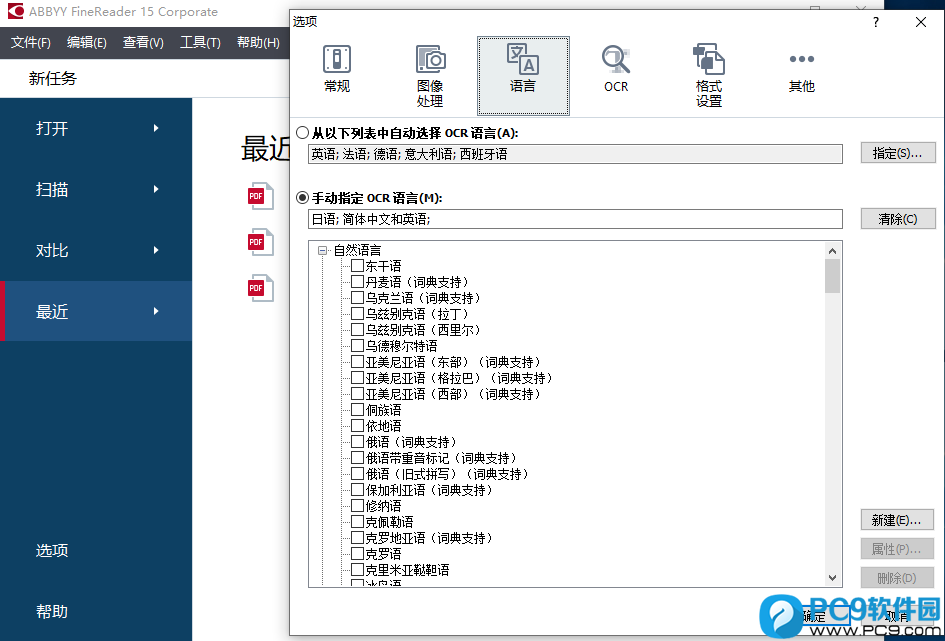Click the 删除(D) button
Image resolution: width=945 pixels, height=641 pixels.
tap(897, 578)
